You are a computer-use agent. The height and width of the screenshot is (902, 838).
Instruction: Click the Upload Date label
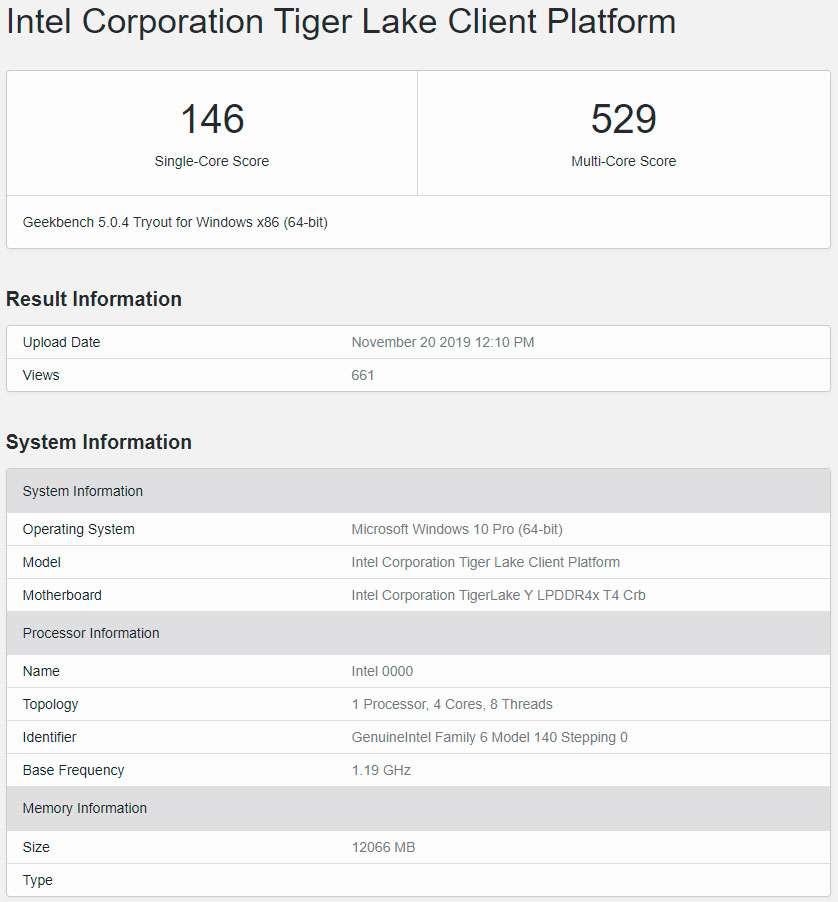click(x=62, y=342)
